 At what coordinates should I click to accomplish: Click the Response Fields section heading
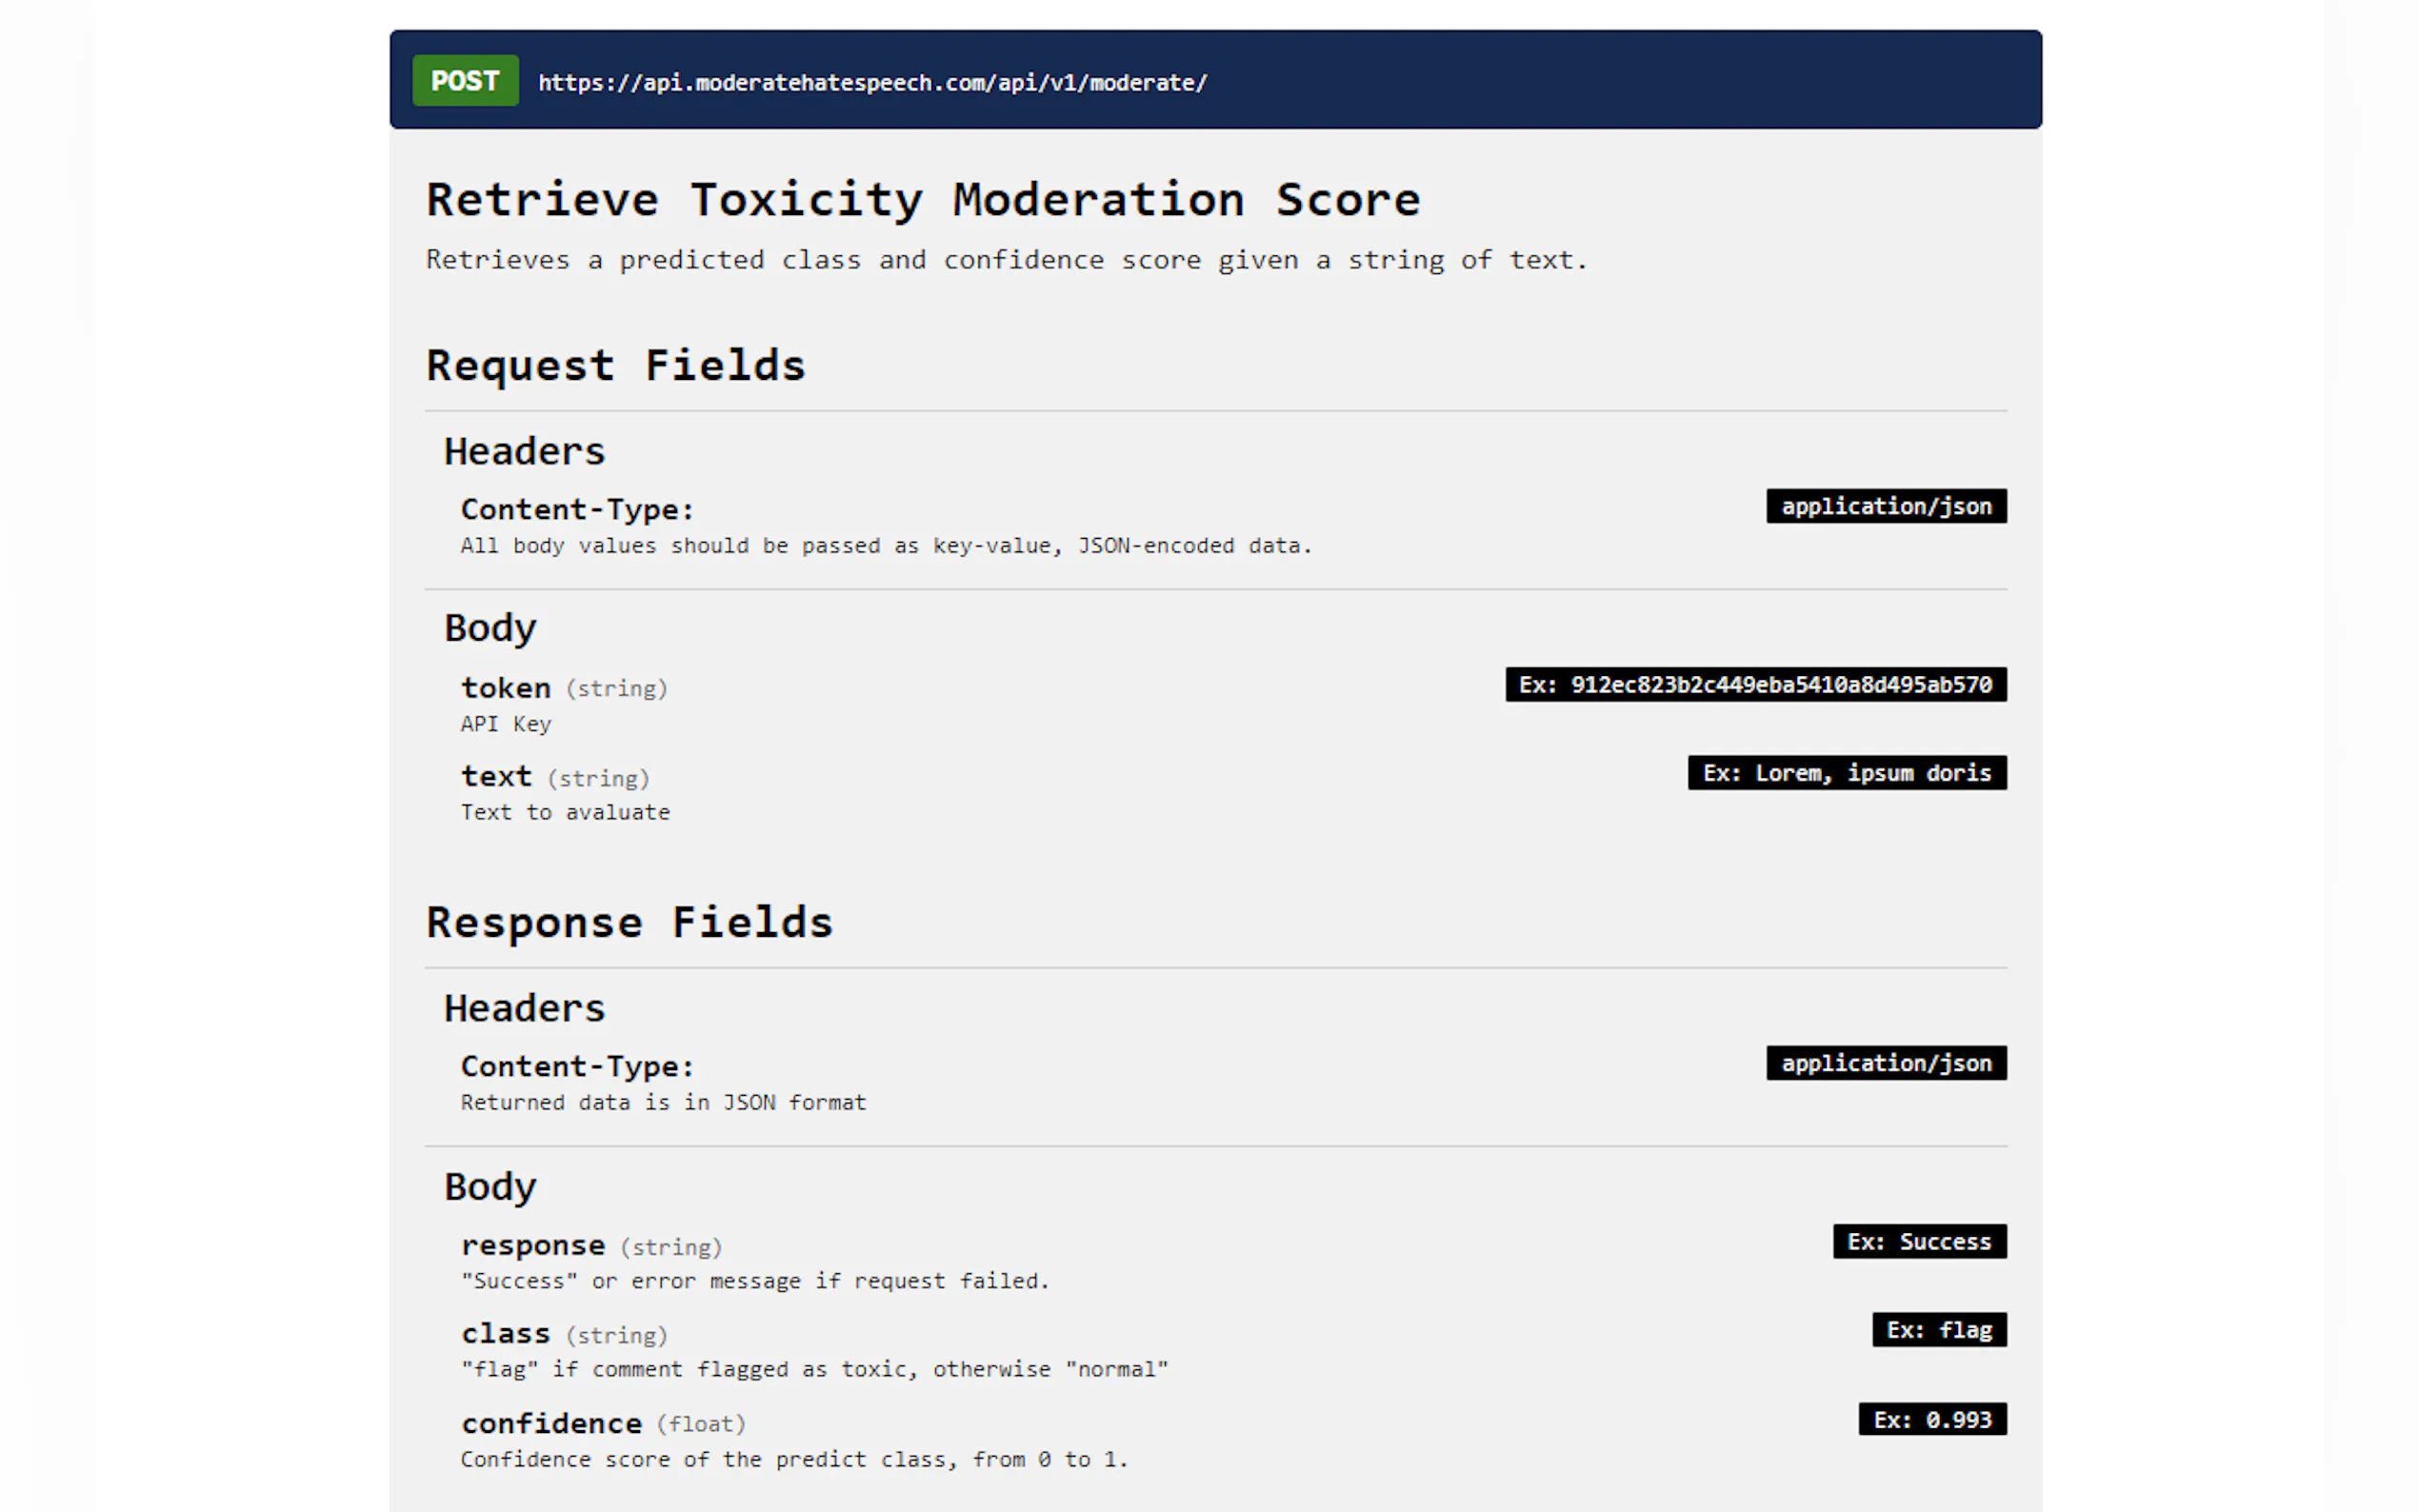629,922
